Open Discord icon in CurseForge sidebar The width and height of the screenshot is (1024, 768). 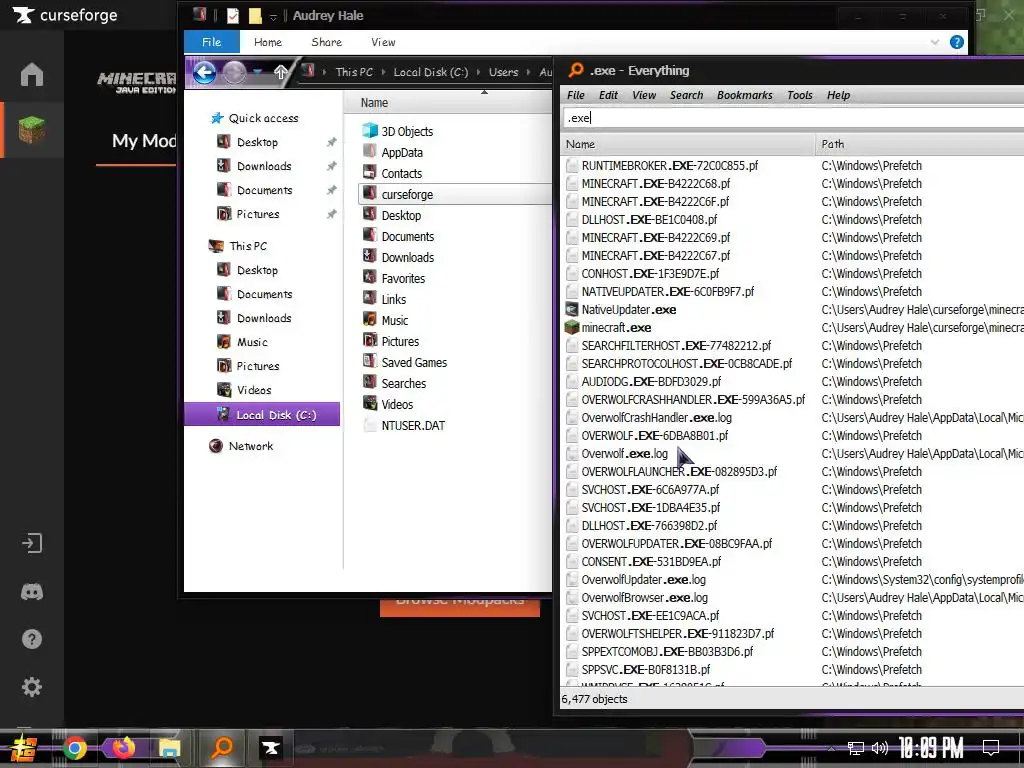(31, 592)
